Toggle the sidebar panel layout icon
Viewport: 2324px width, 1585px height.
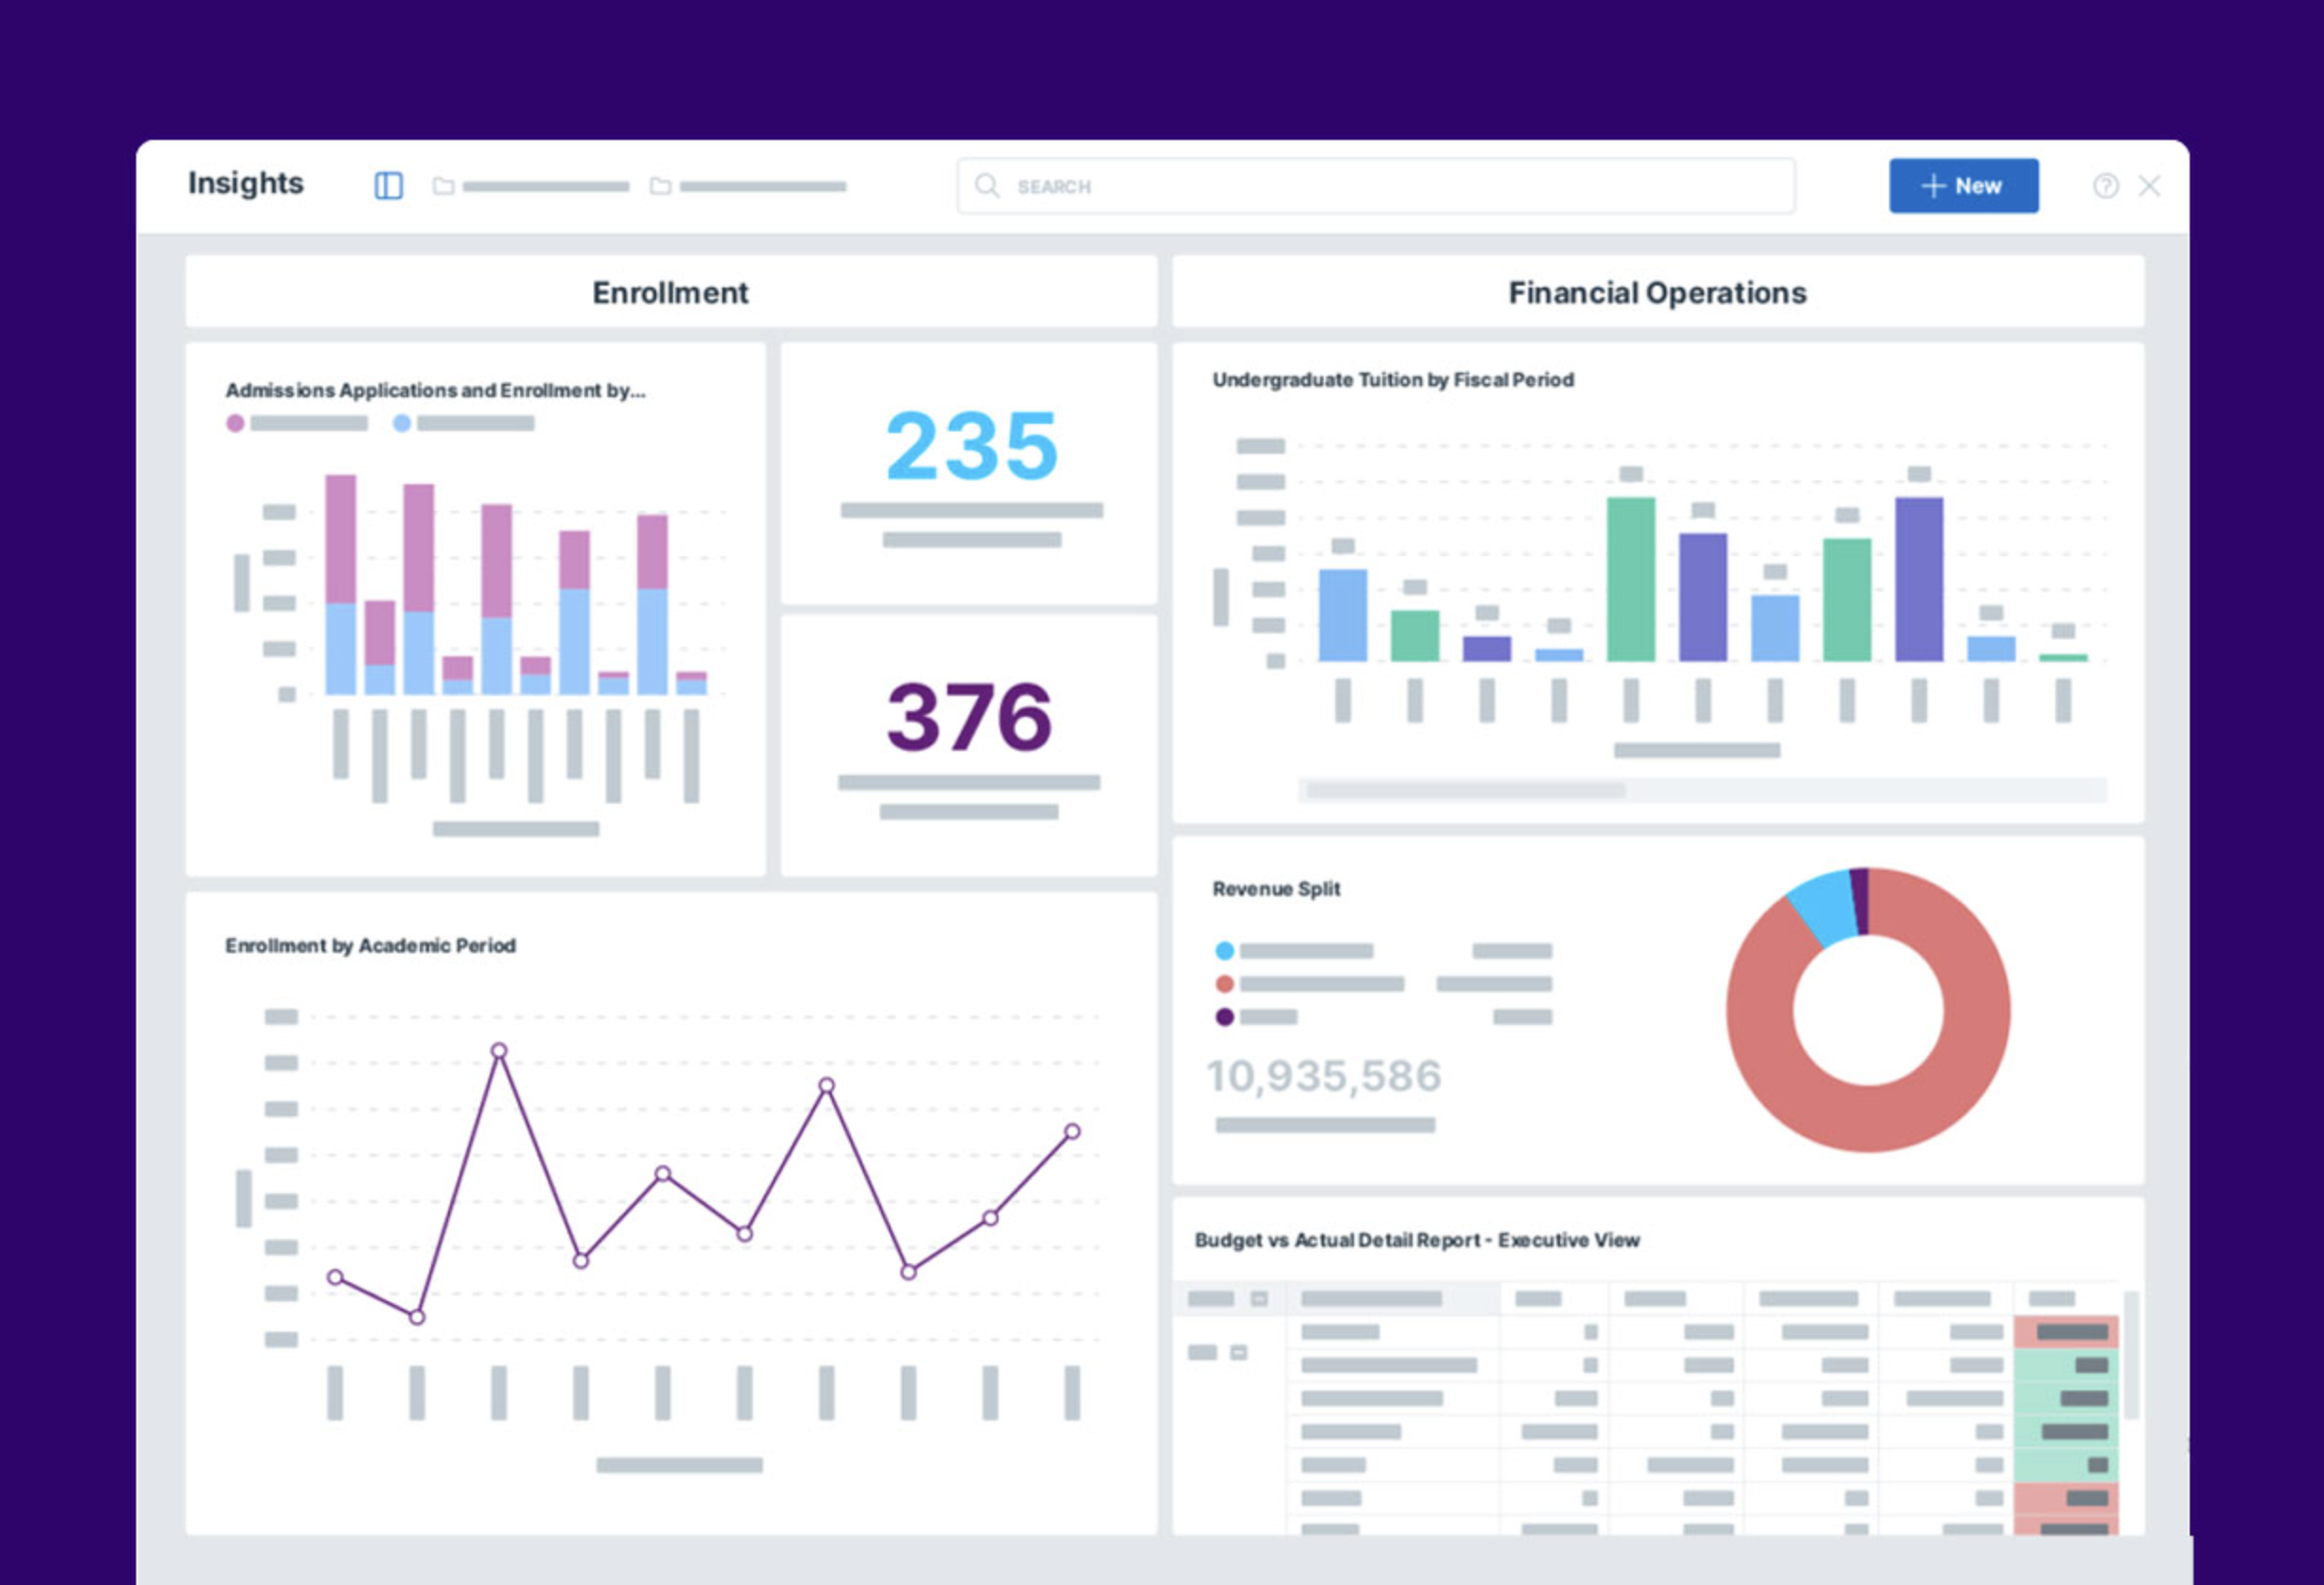pos(388,186)
